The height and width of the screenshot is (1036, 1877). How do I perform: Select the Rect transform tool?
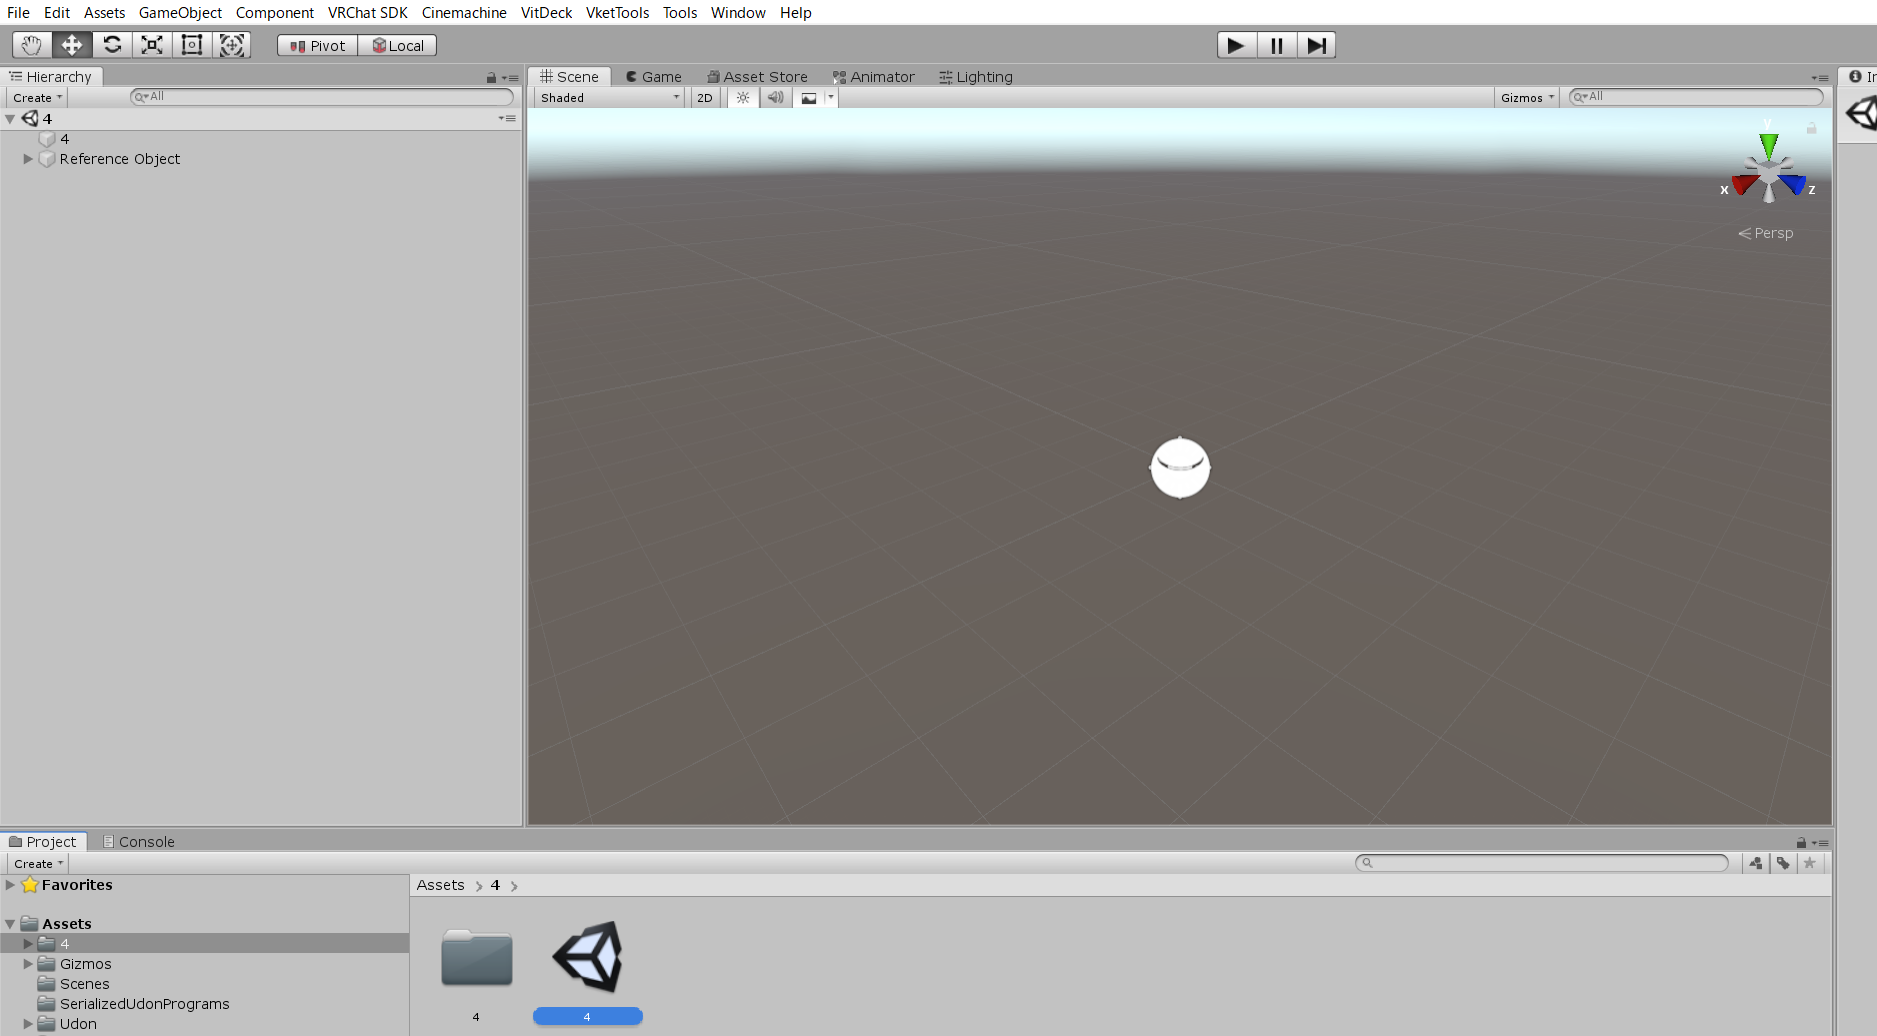click(192, 45)
